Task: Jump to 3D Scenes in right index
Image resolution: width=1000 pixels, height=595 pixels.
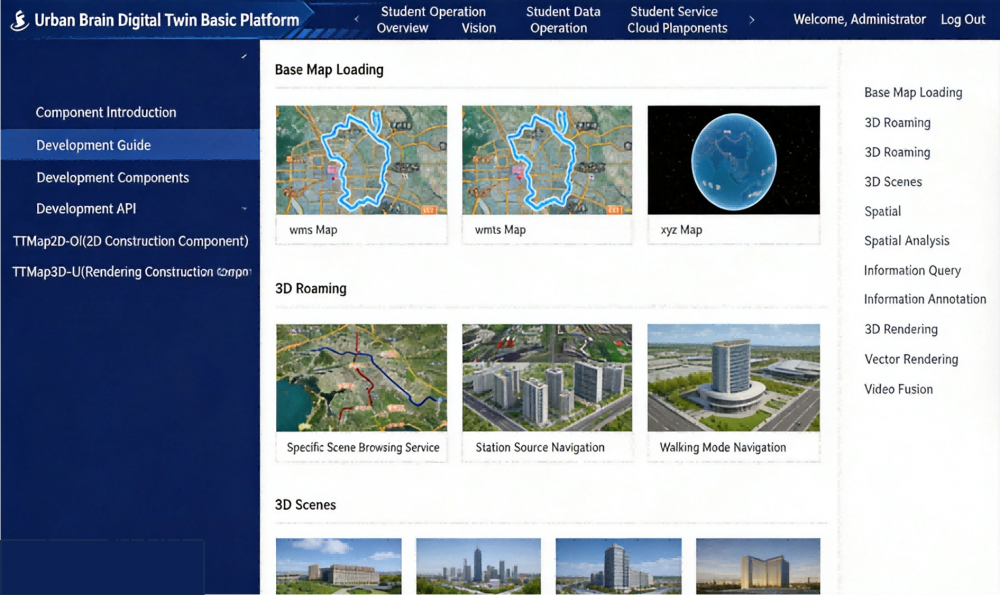Action: pos(893,182)
